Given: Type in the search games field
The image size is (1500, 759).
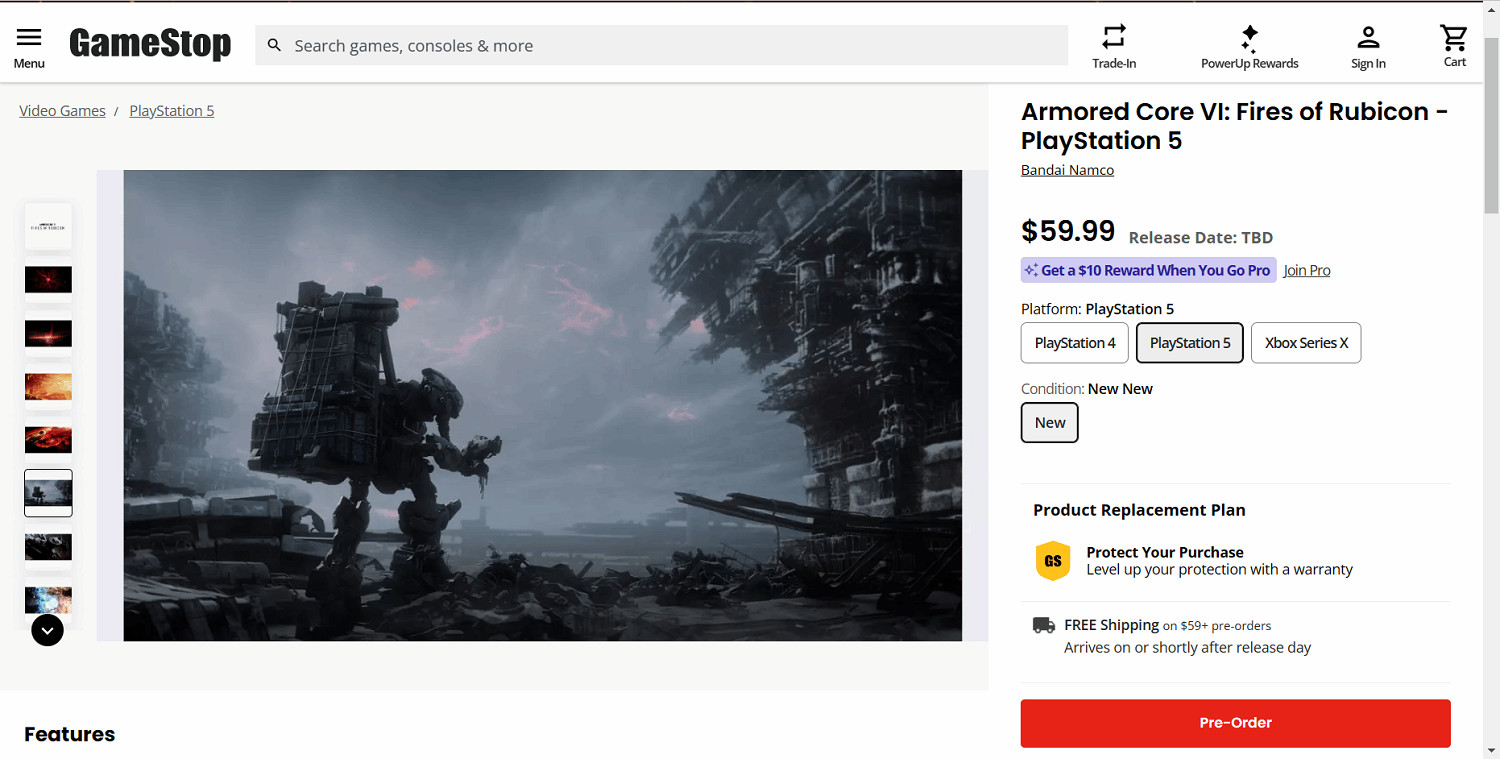Looking at the screenshot, I should pos(670,46).
